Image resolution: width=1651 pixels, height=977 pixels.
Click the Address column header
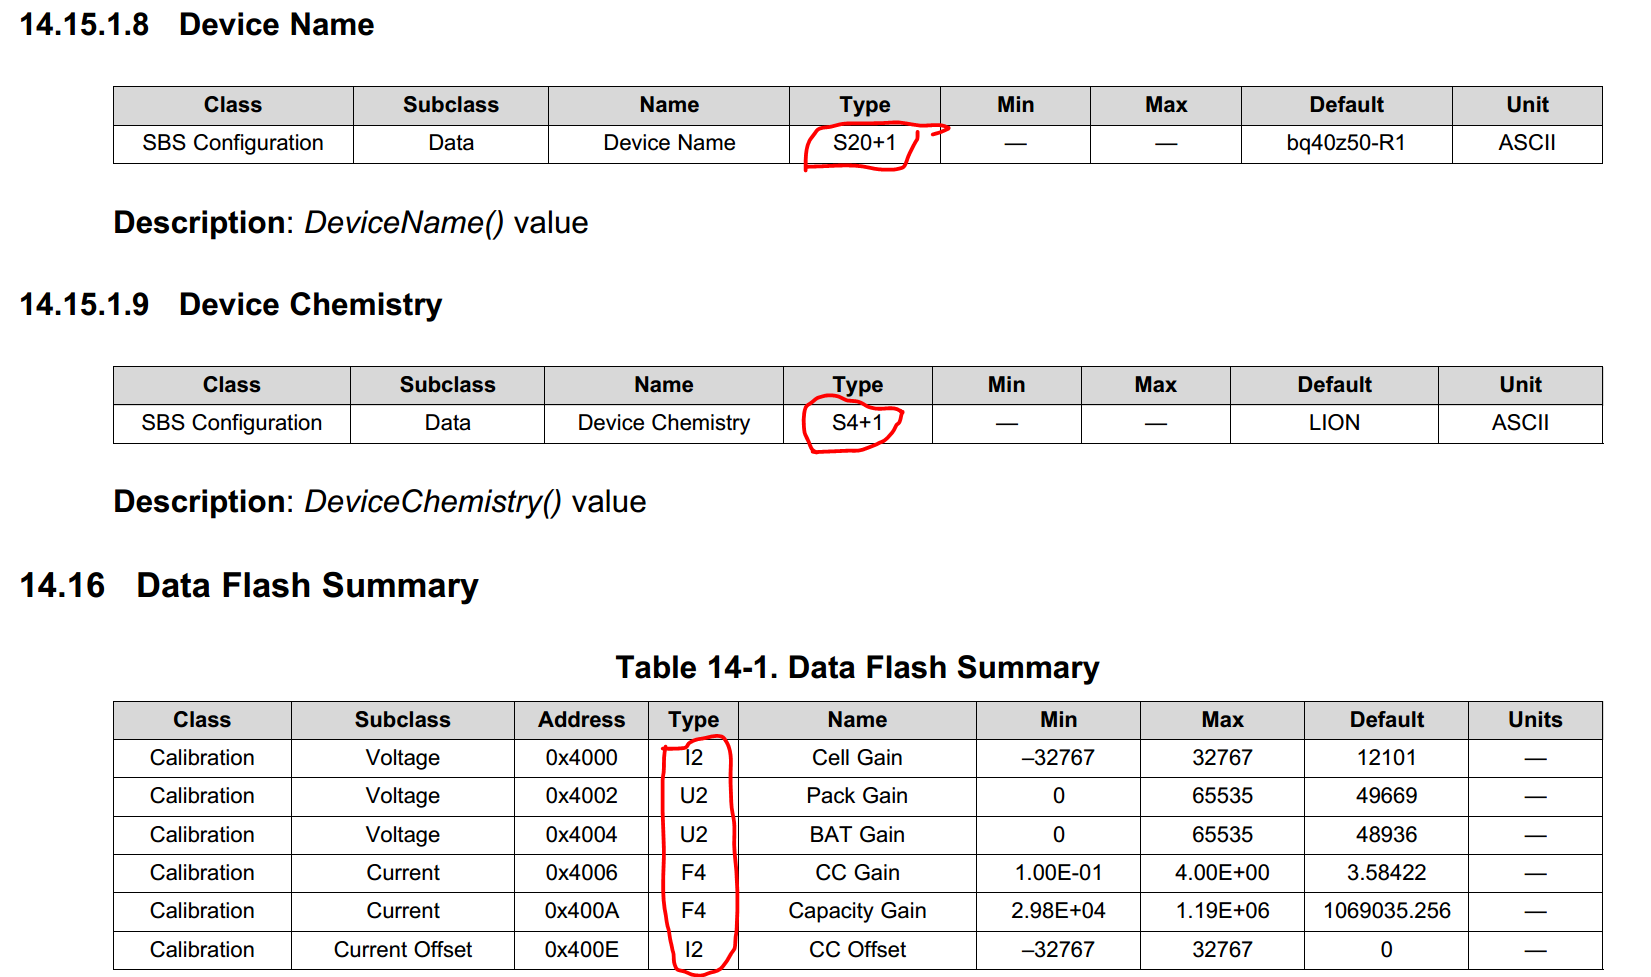581,720
